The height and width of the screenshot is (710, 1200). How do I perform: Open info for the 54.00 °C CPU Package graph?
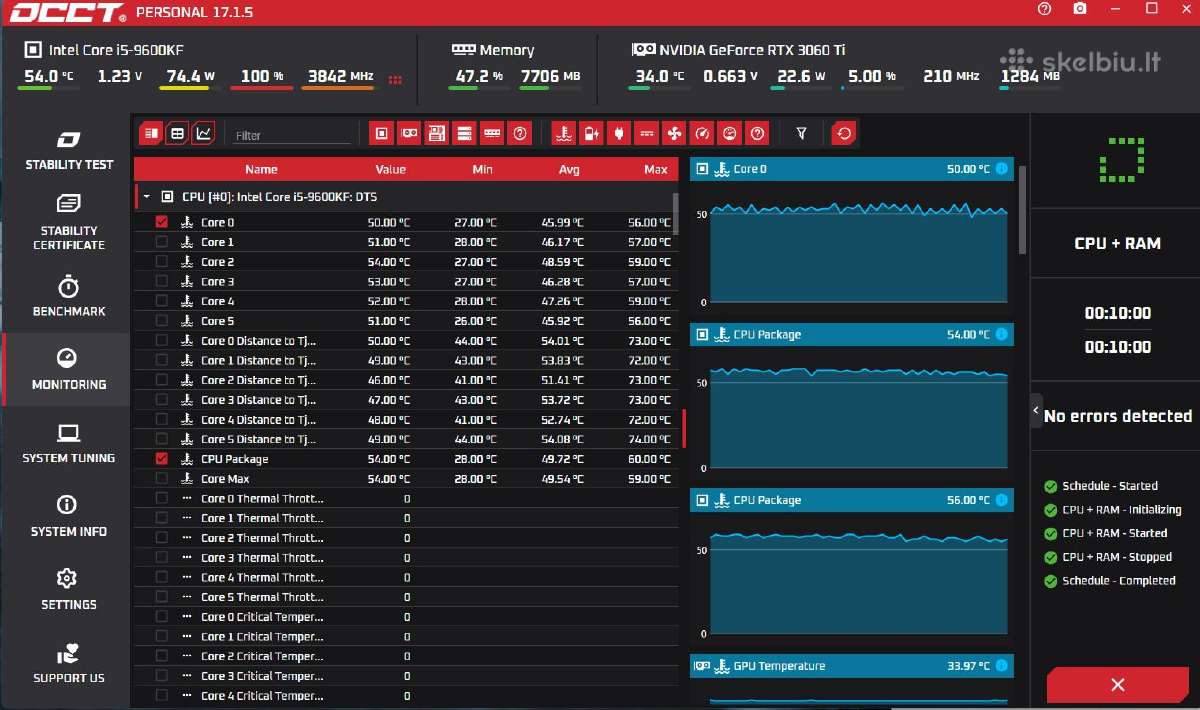(1002, 334)
